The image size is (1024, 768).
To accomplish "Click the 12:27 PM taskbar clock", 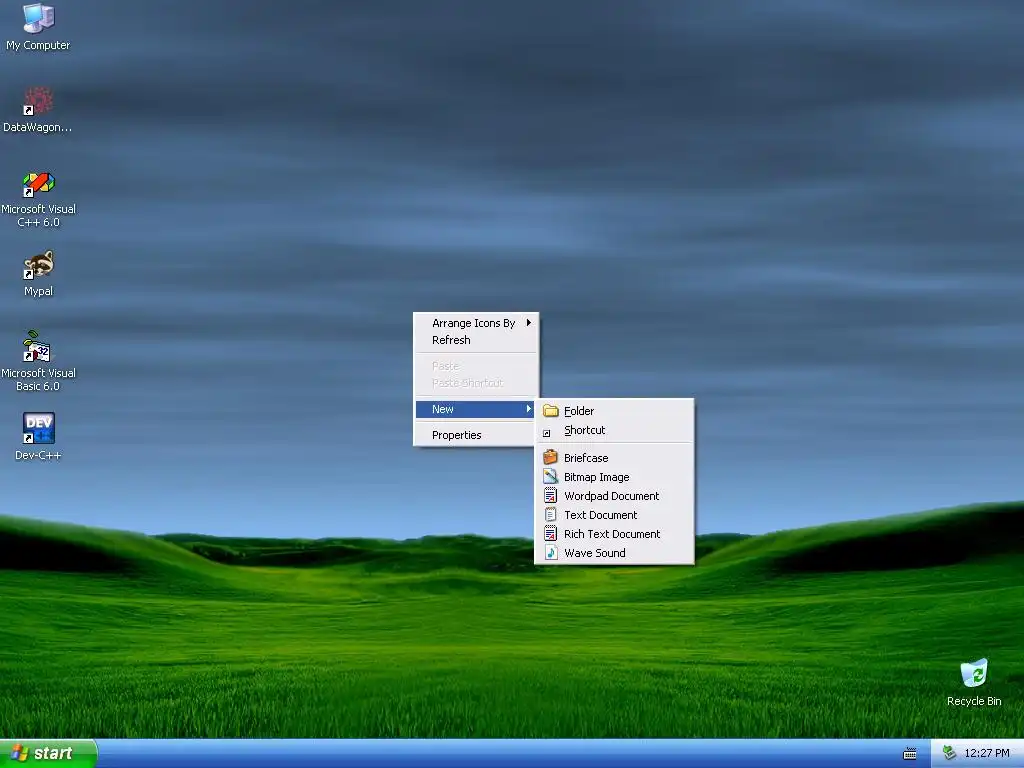I will click(986, 753).
